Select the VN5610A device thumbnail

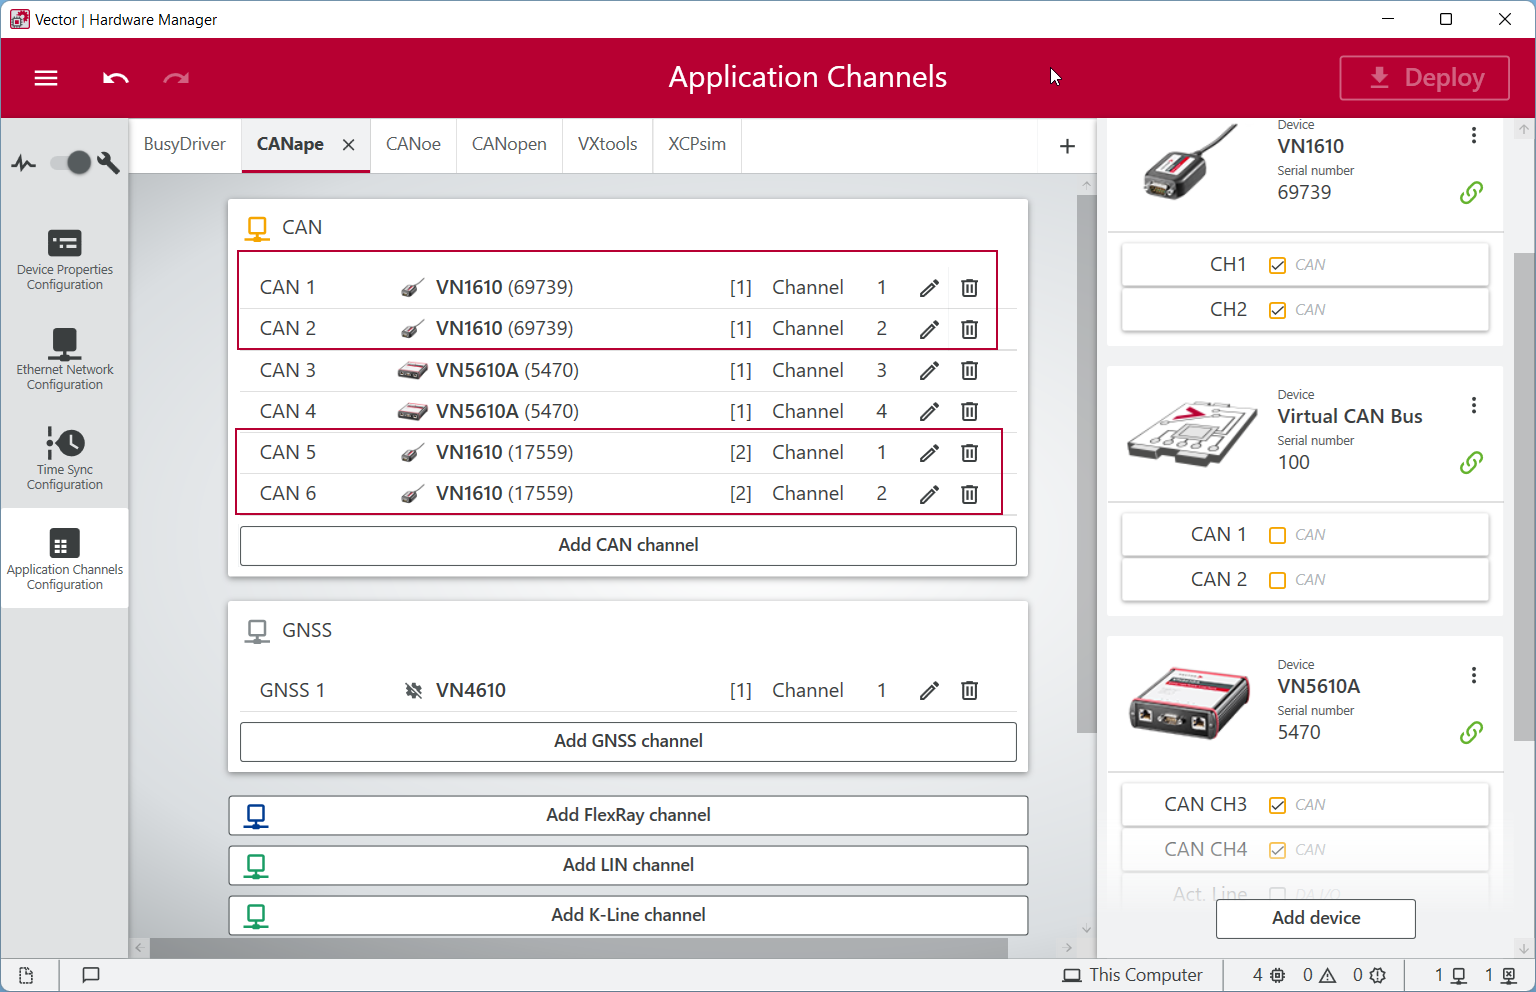(x=1190, y=703)
